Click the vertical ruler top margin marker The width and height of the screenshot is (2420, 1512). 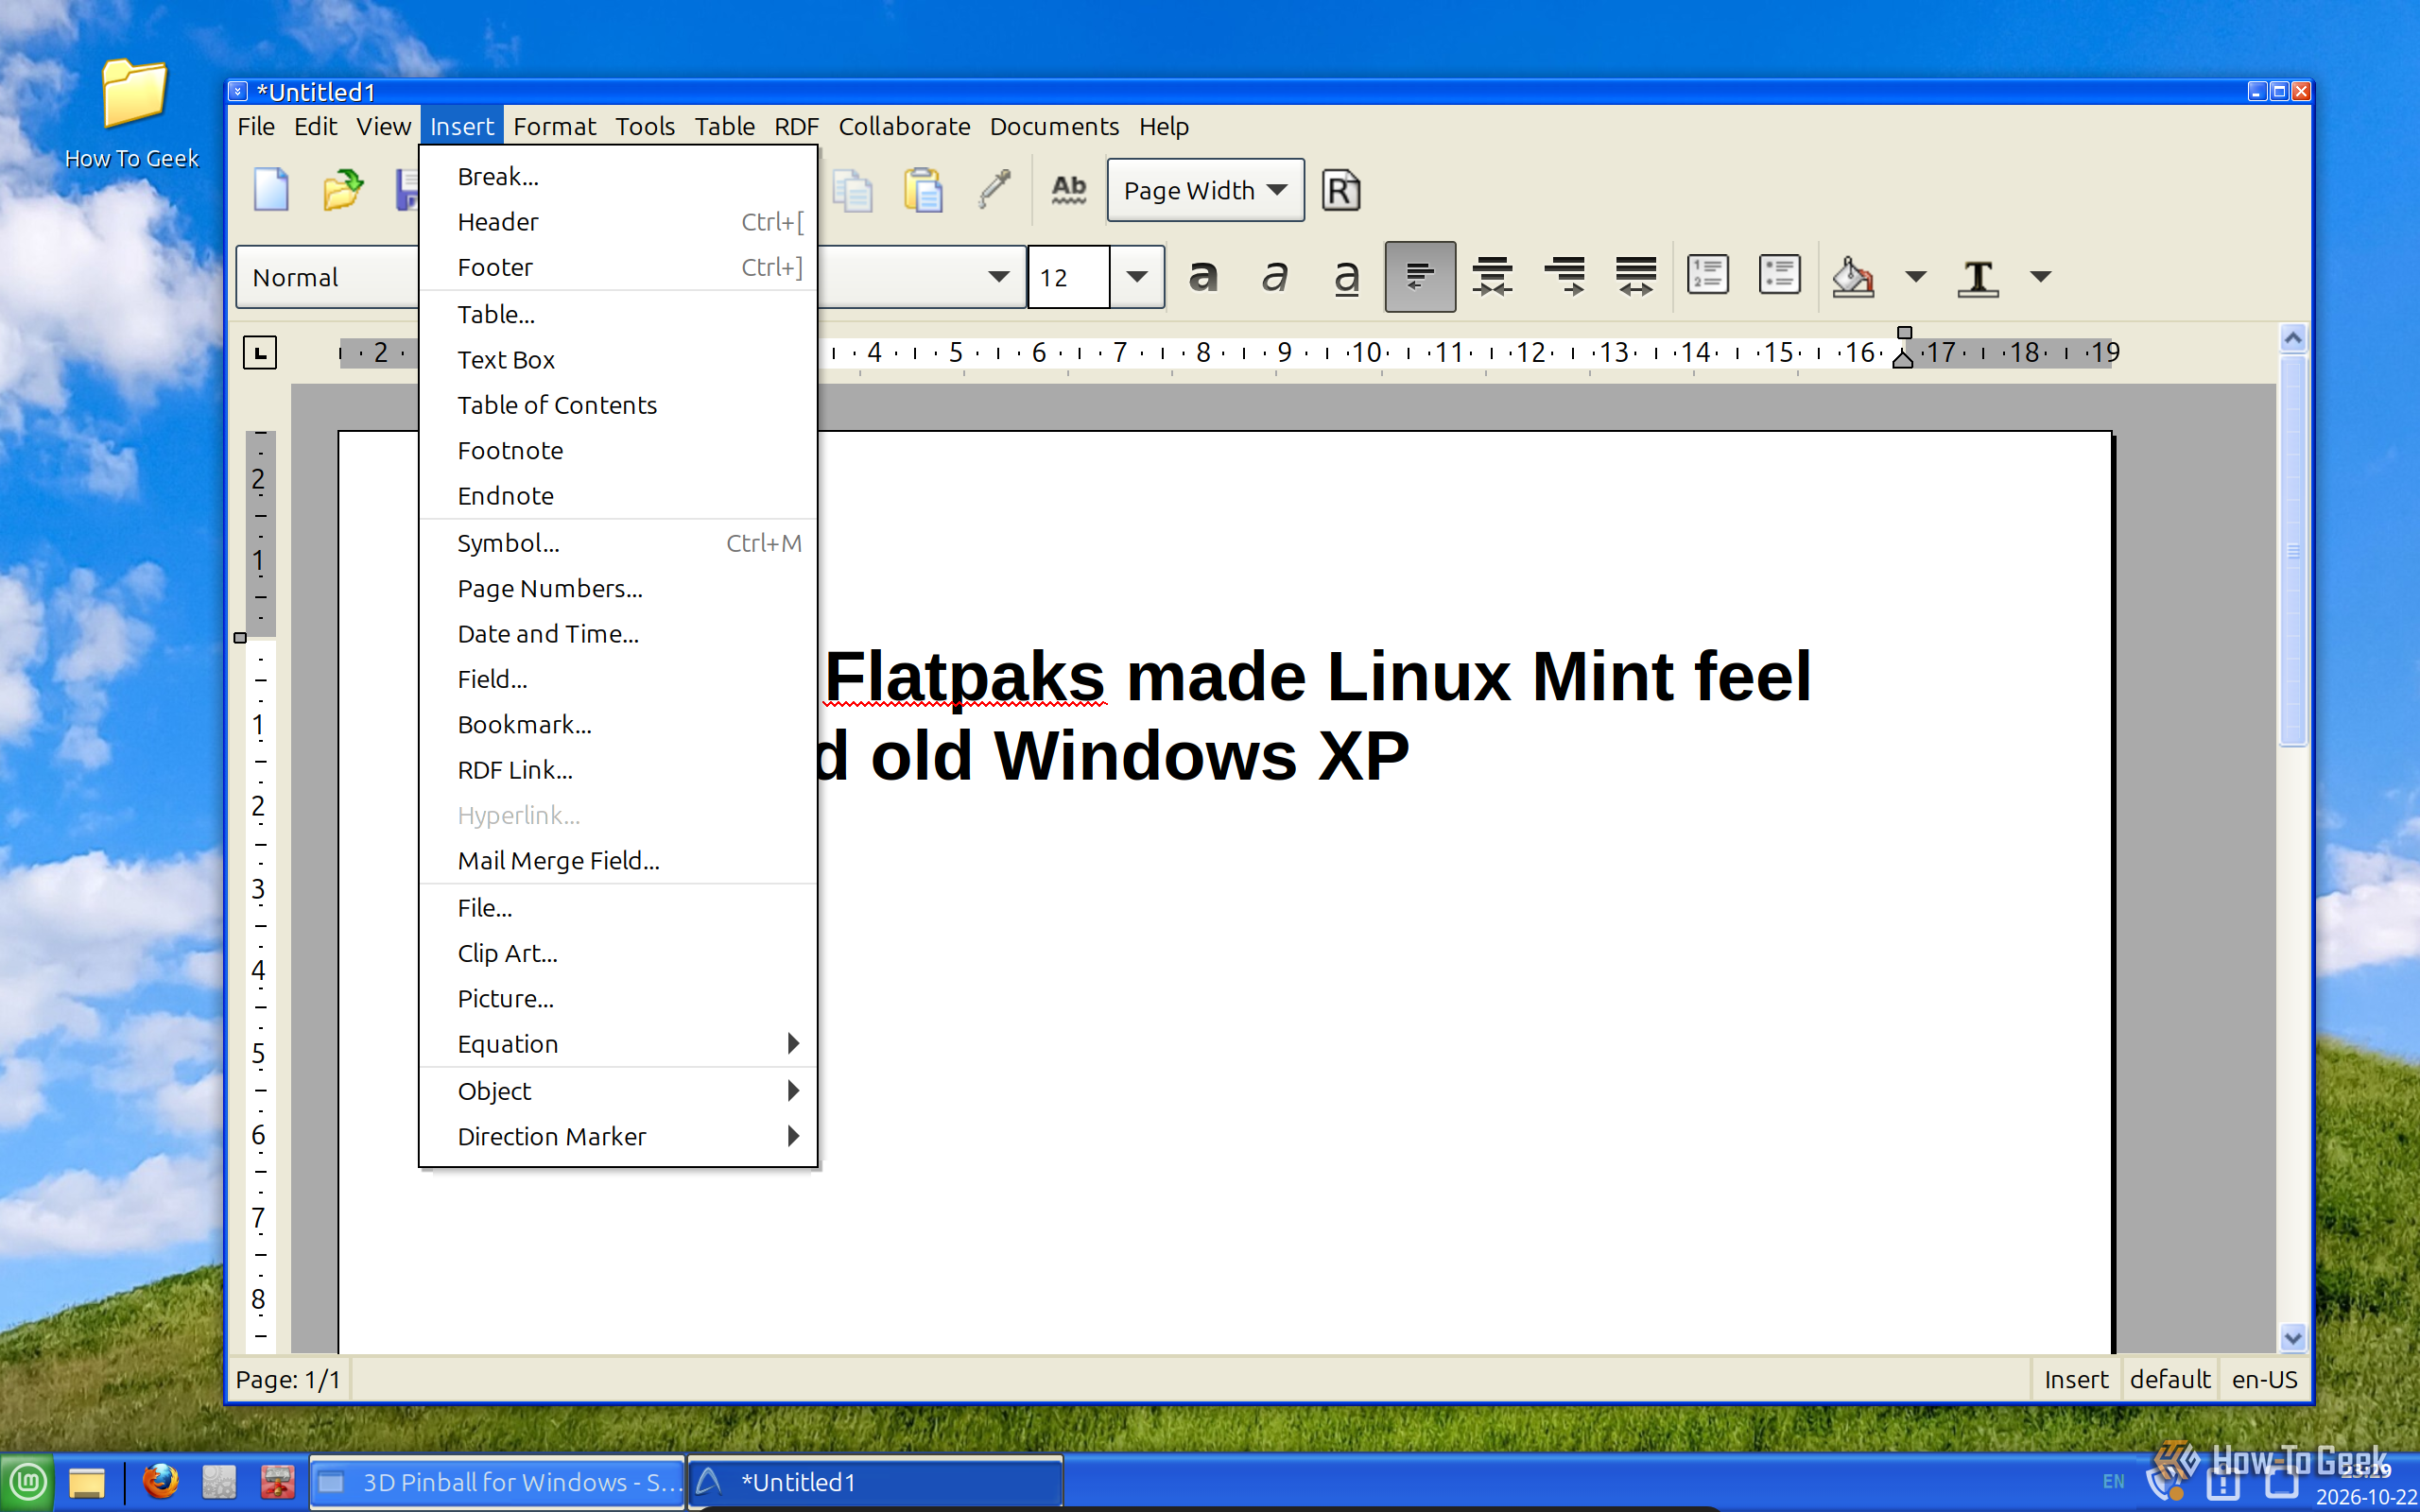[240, 638]
